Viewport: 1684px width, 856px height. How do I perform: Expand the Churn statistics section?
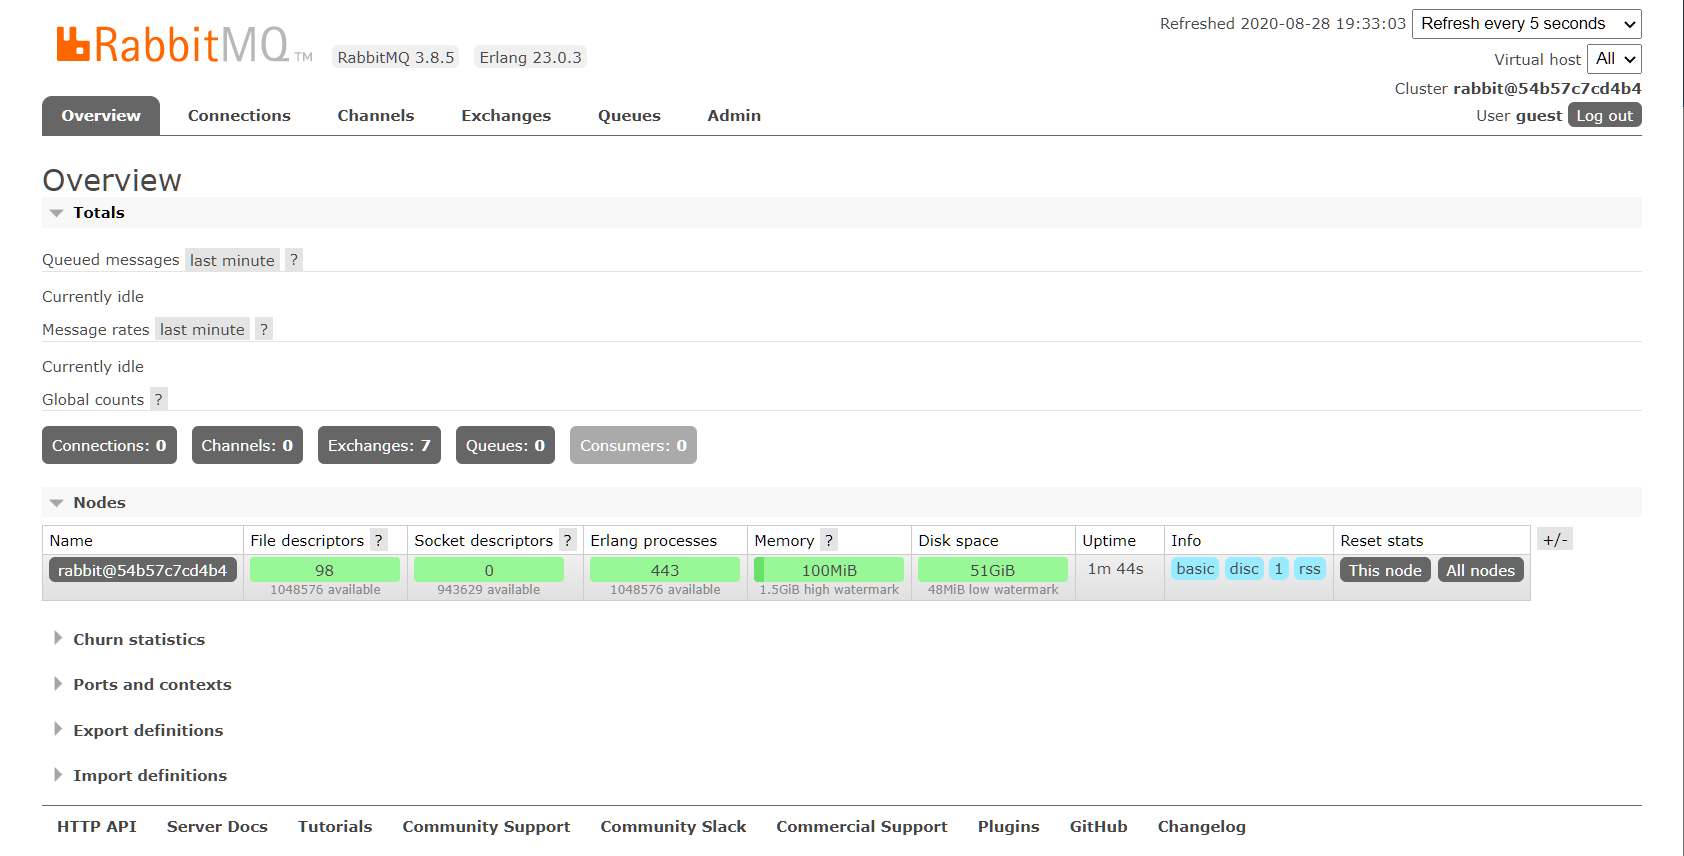138,640
